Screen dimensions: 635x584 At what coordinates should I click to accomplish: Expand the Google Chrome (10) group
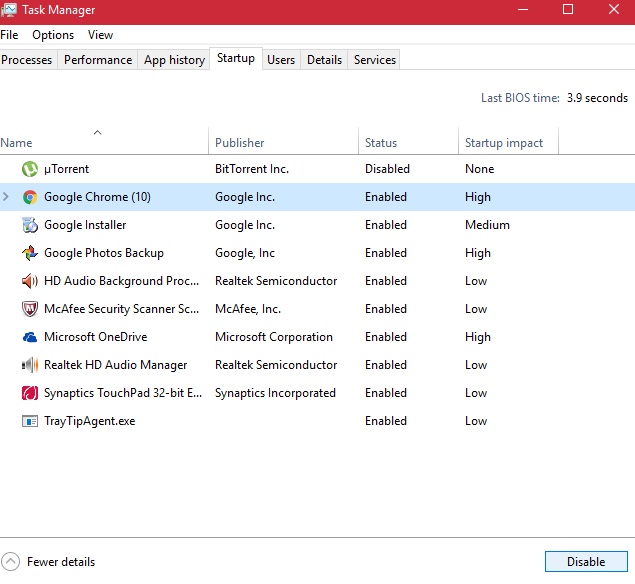[x=6, y=197]
